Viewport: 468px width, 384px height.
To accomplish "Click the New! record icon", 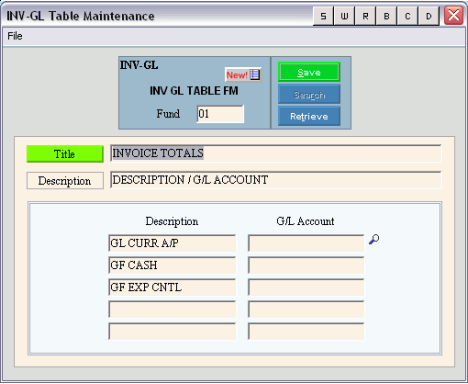I will 243,75.
